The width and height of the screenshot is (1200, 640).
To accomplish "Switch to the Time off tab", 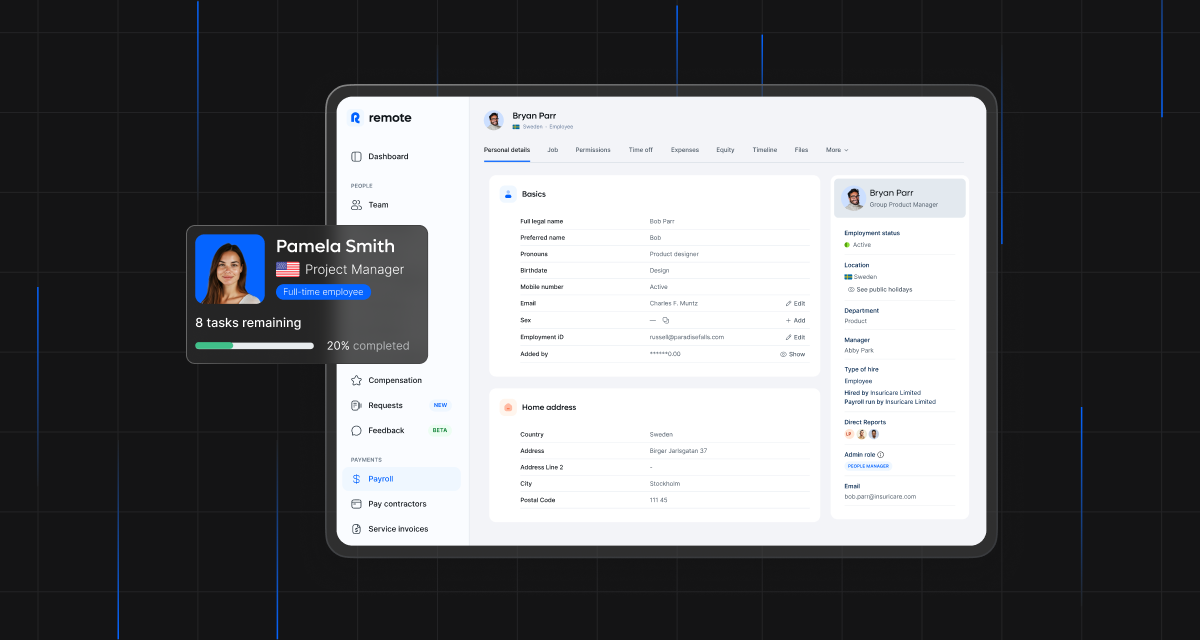I will click(641, 150).
